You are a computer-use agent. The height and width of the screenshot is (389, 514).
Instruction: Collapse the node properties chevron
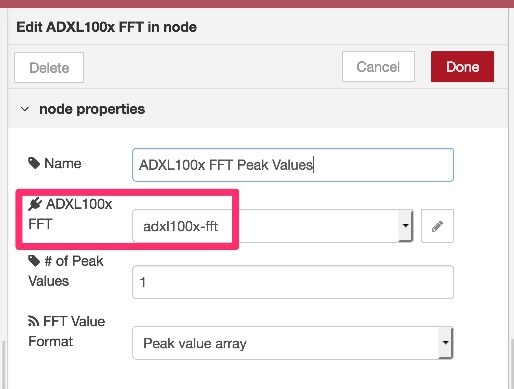coord(25,109)
